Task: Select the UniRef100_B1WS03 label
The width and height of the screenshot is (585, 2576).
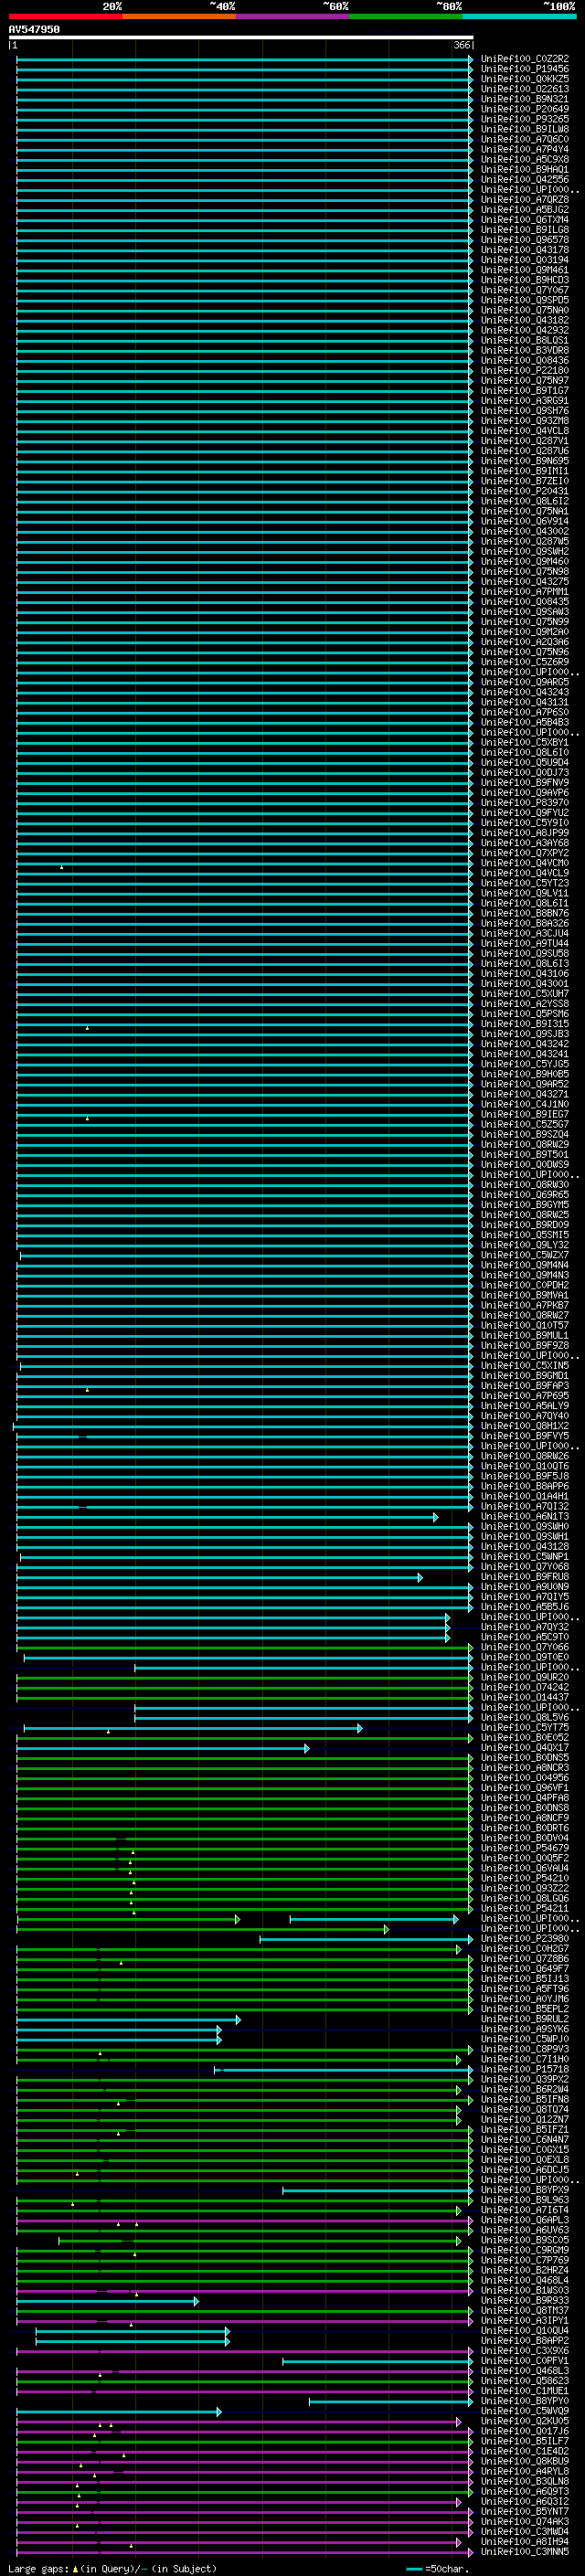Action: (x=525, y=2290)
